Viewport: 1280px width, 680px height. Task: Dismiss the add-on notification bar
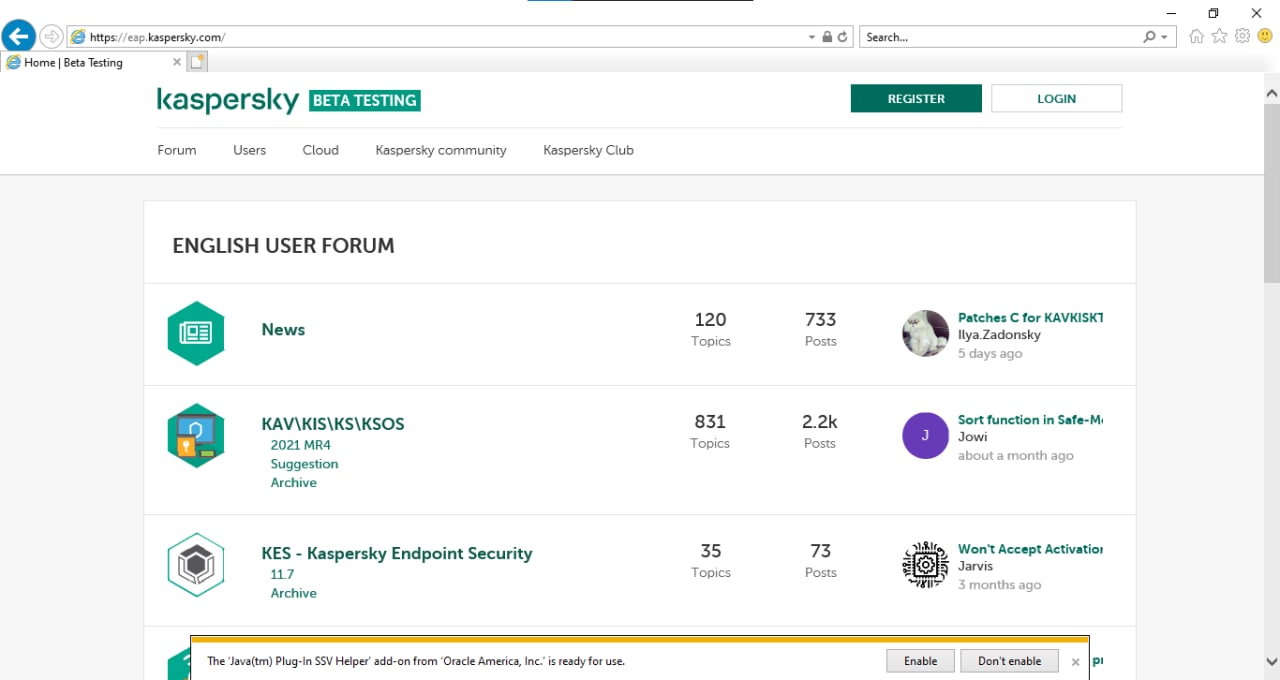click(x=1076, y=662)
